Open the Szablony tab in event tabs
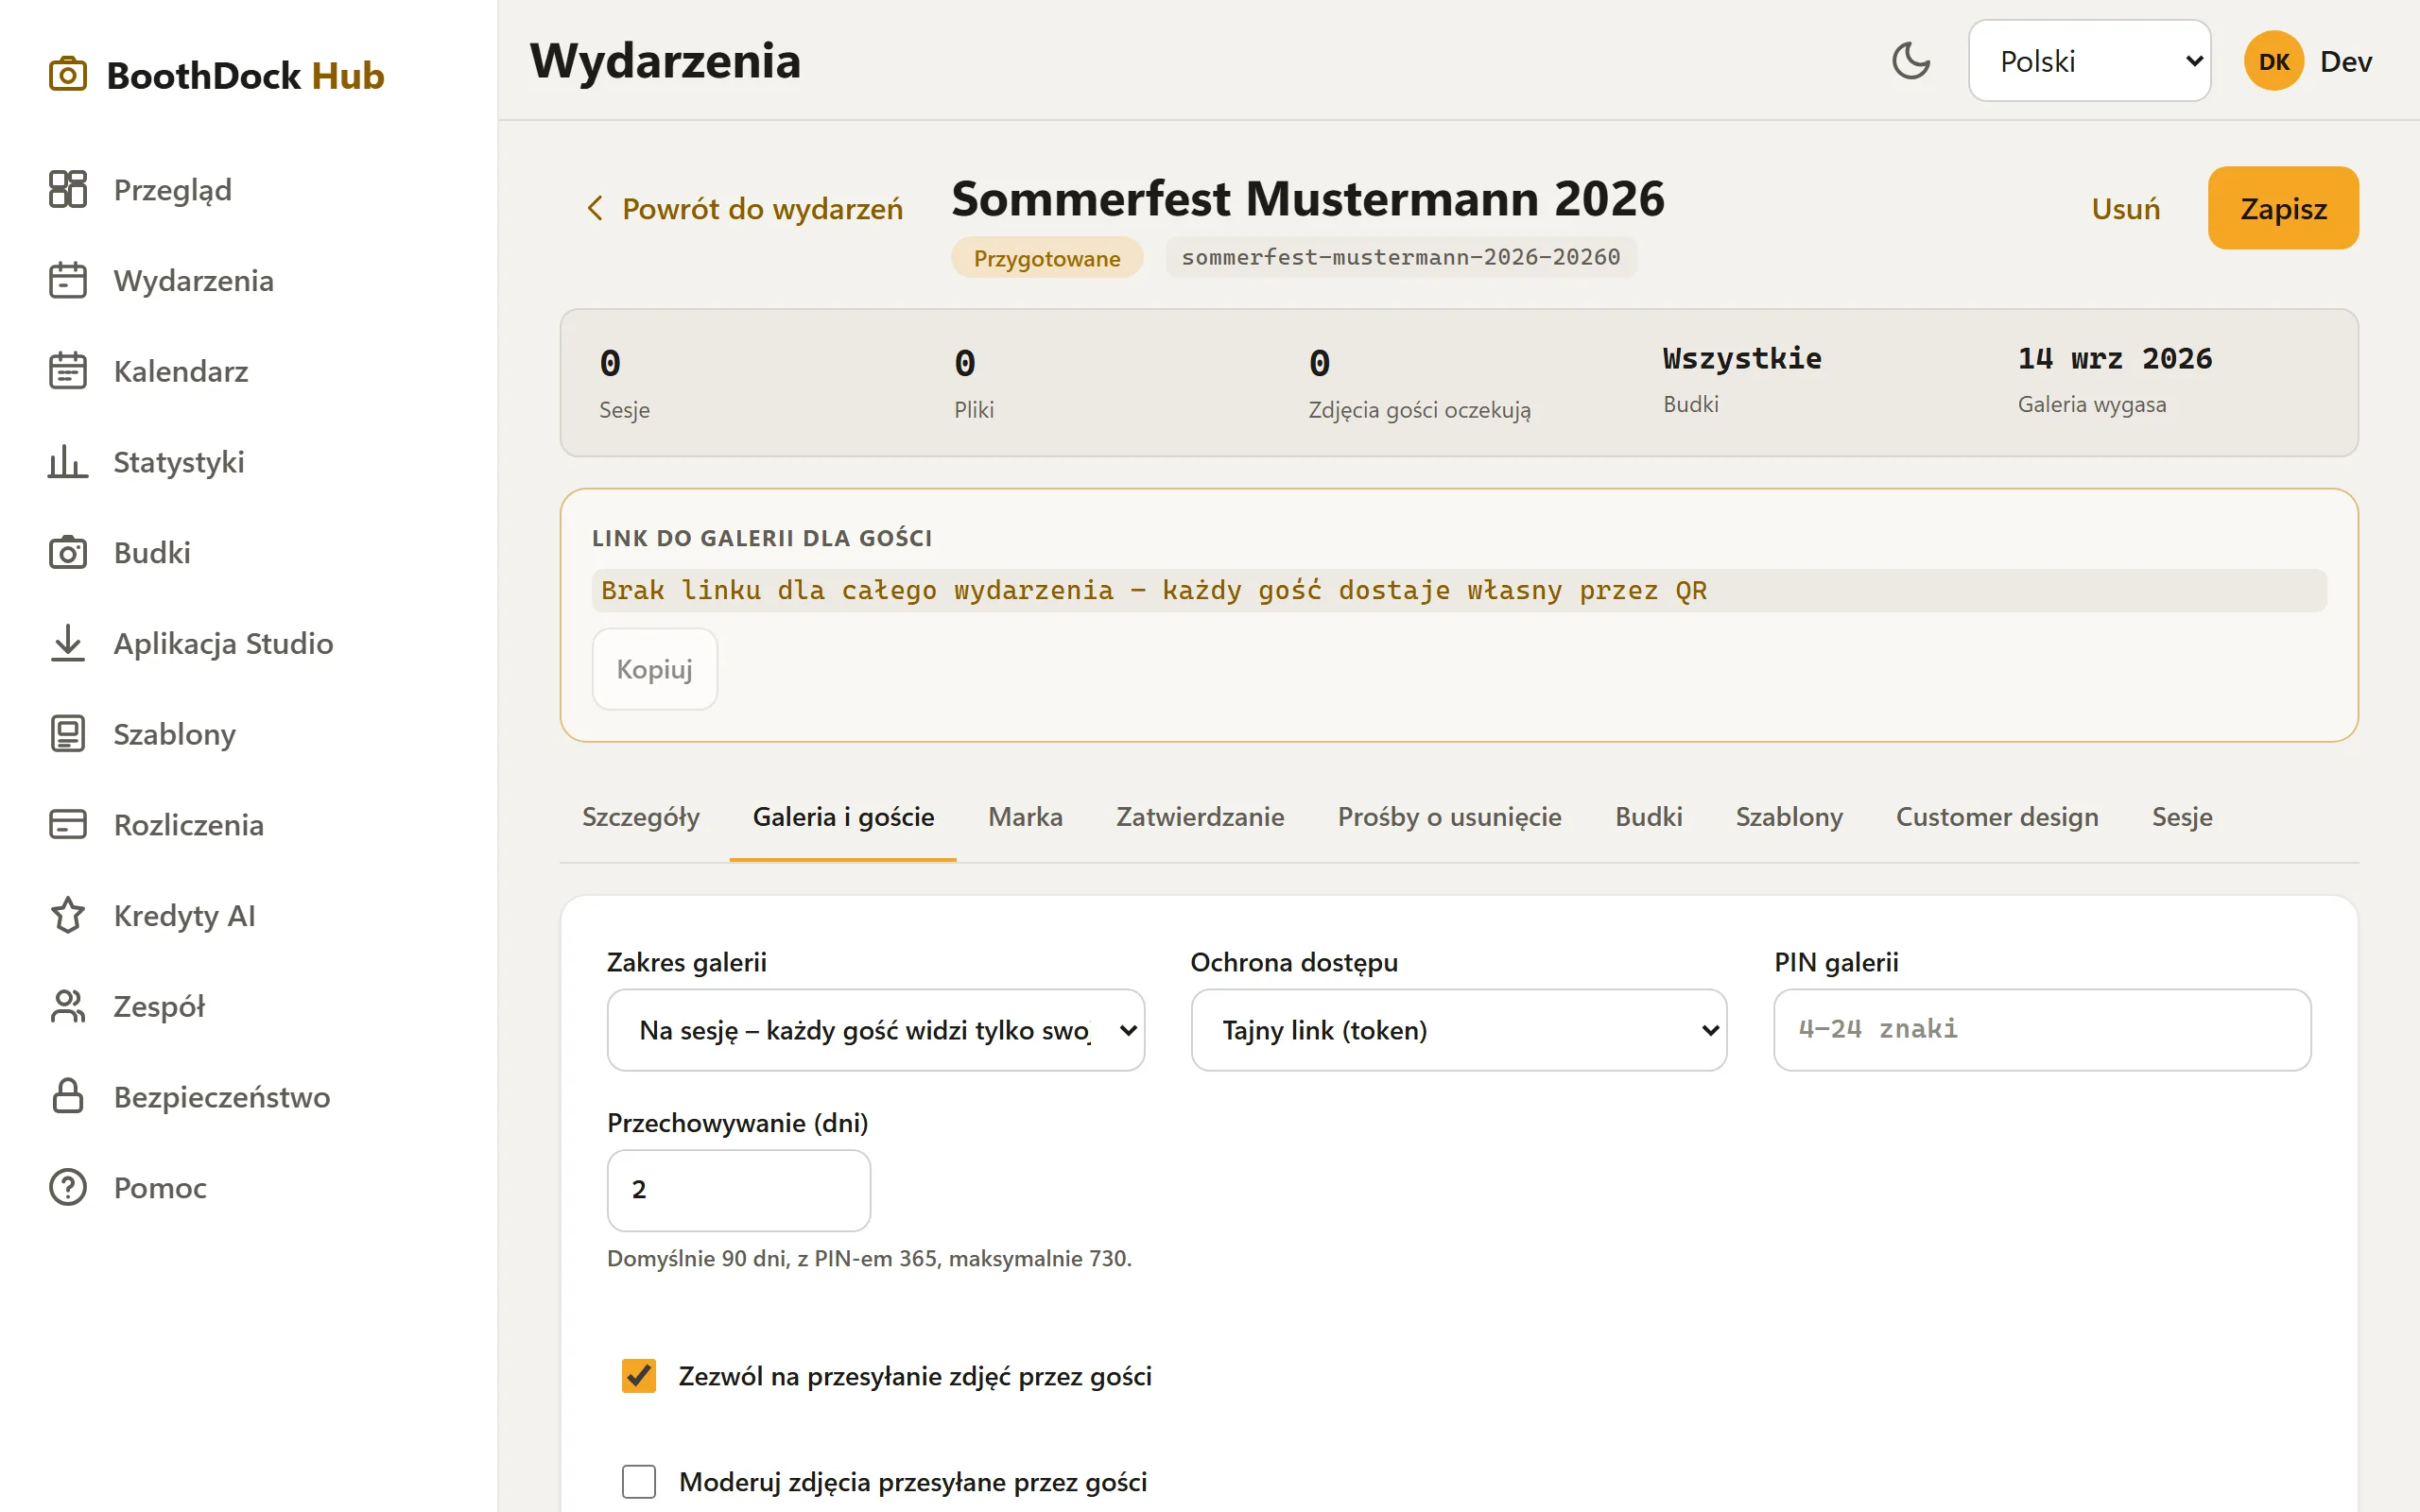 point(1789,817)
